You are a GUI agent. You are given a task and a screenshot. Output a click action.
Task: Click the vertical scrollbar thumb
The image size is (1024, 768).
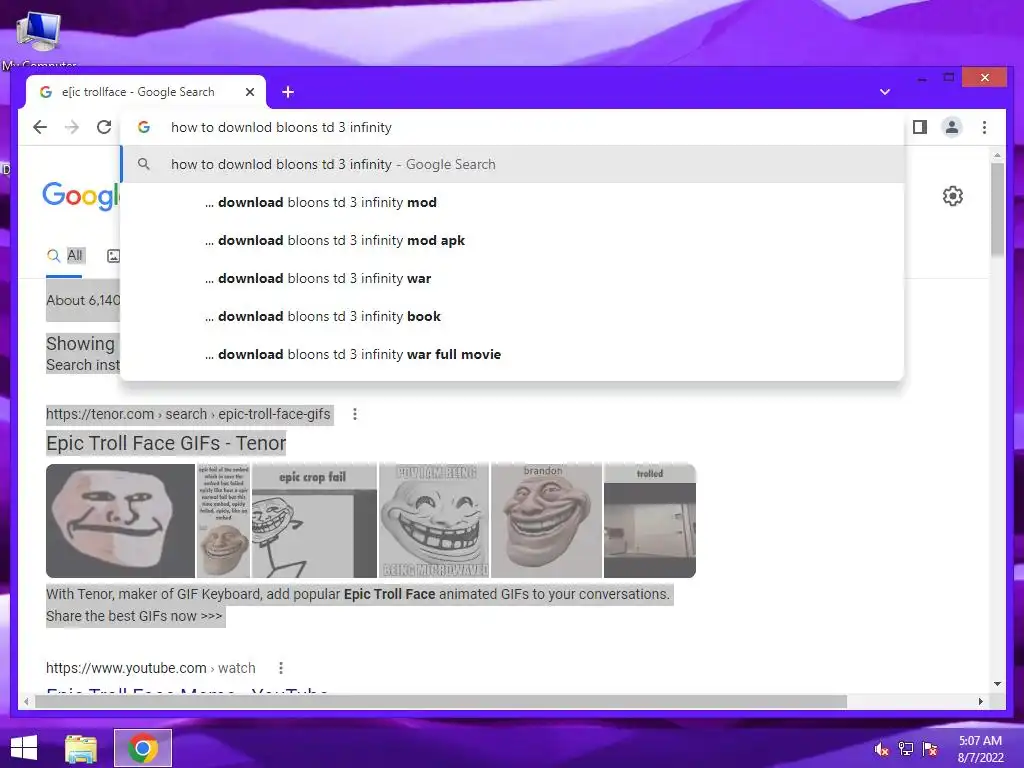click(x=997, y=209)
